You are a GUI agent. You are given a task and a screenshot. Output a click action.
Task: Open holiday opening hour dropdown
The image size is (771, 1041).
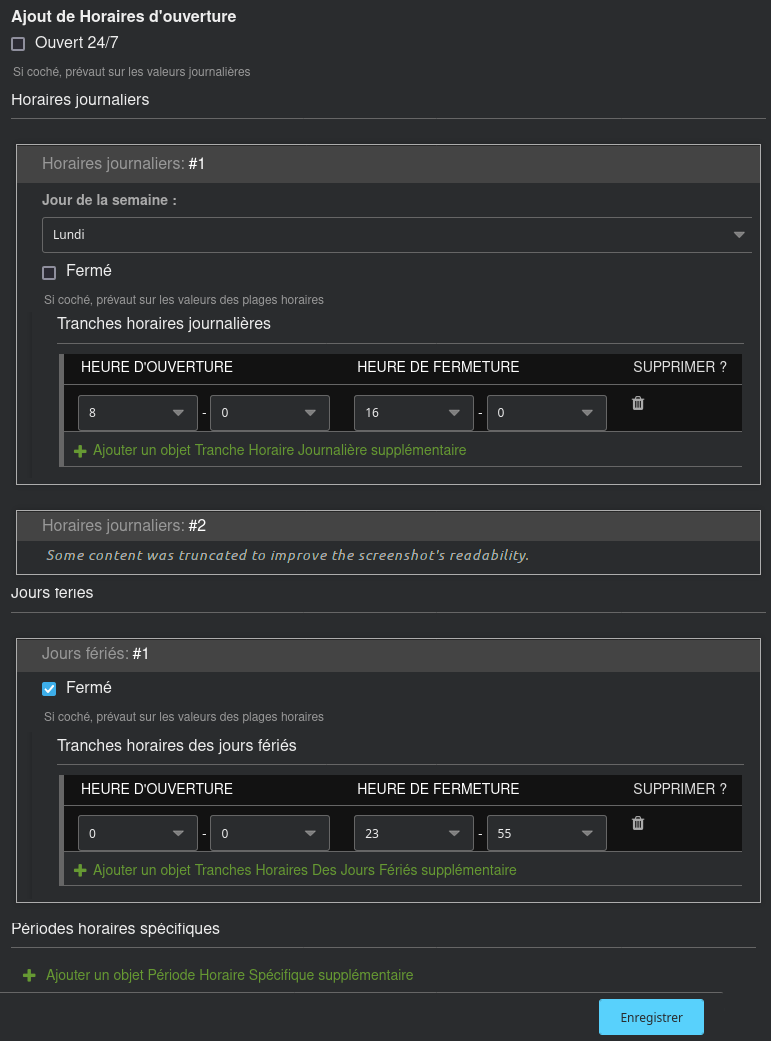coord(137,833)
